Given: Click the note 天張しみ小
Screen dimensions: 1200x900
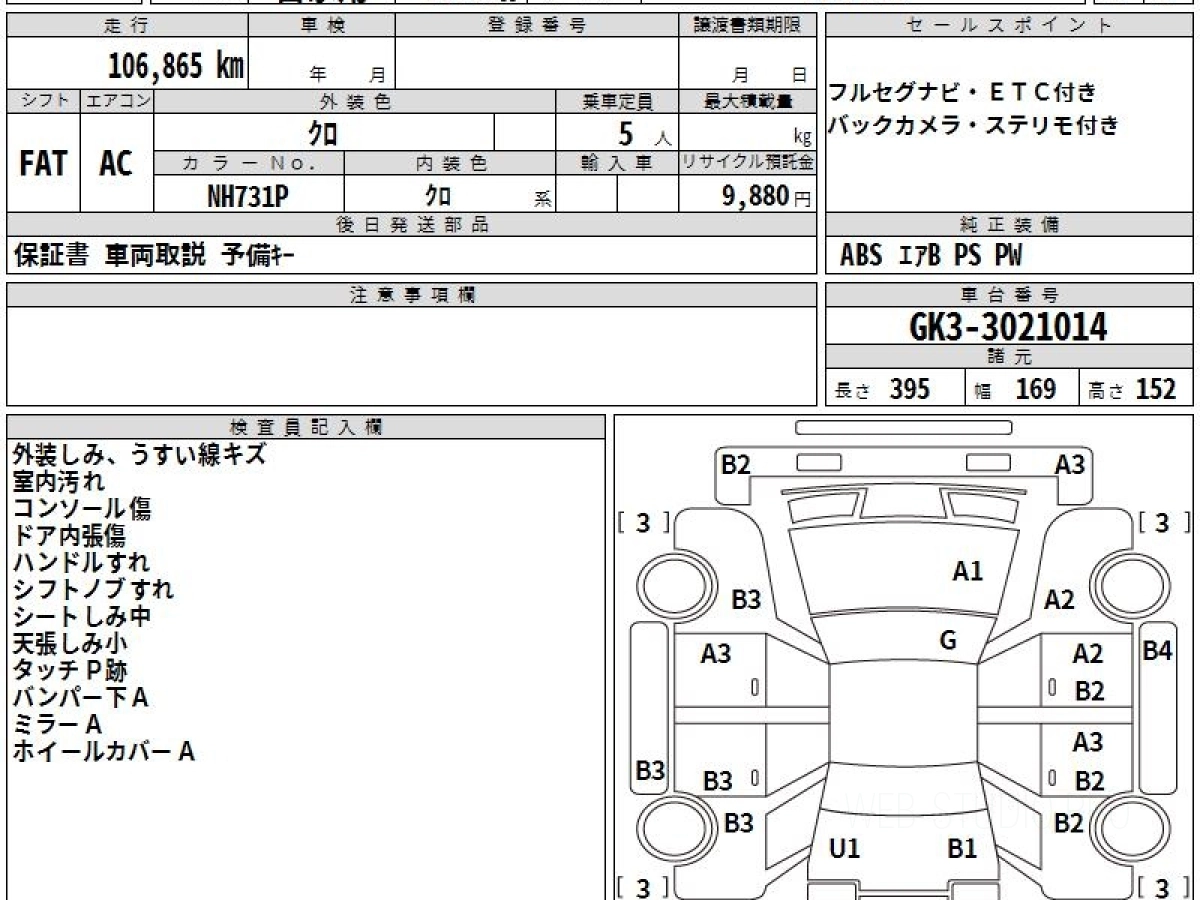Looking at the screenshot, I should coord(70,644).
